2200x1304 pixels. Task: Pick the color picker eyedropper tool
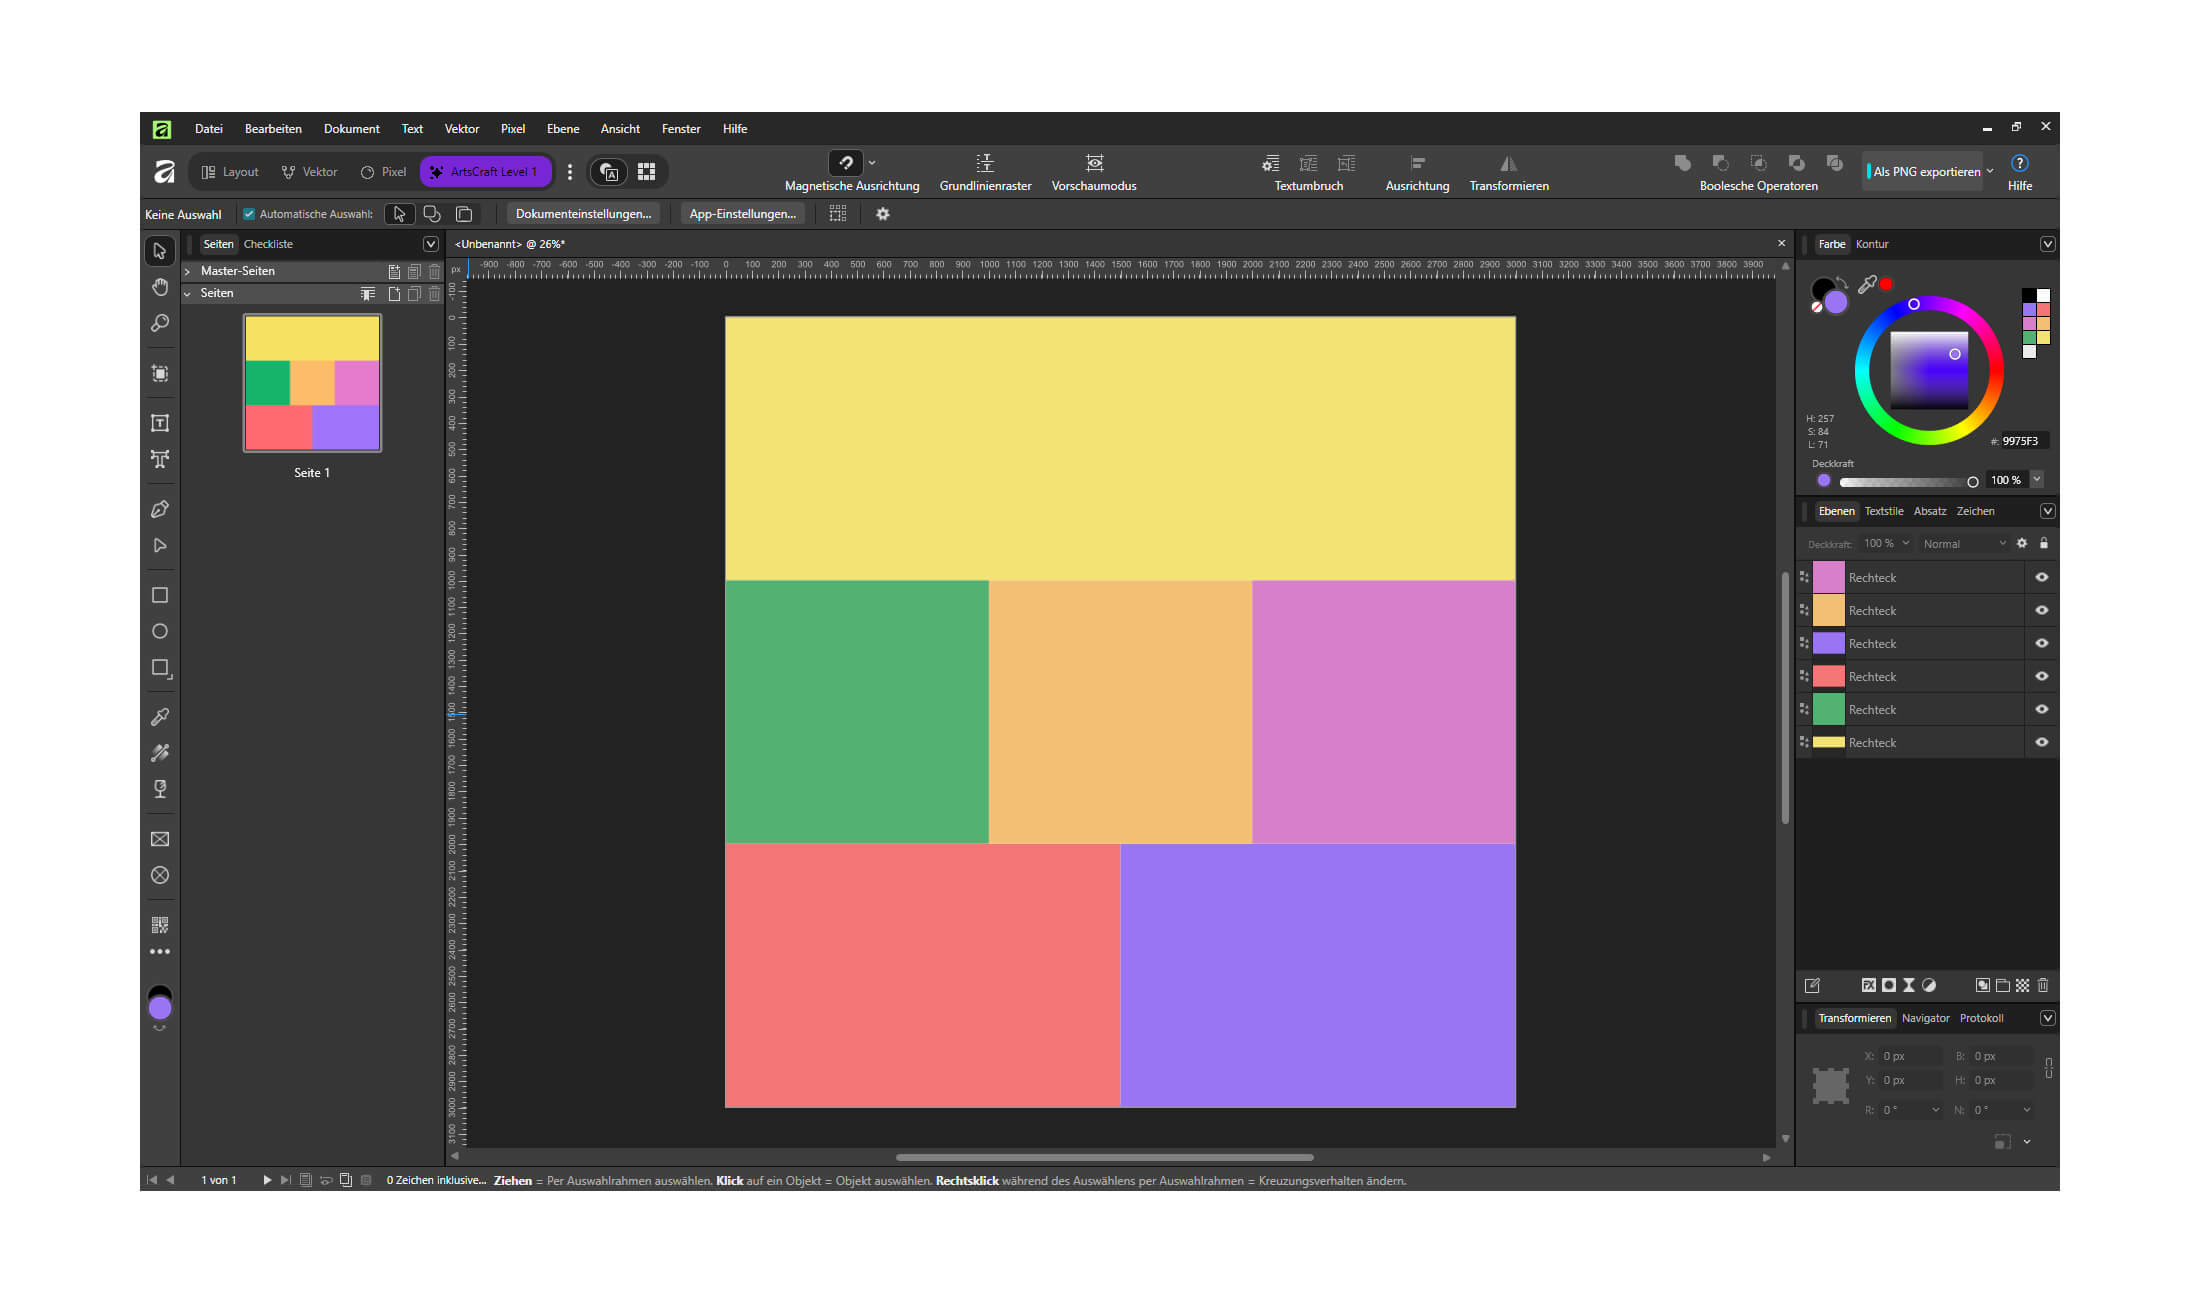[x=160, y=717]
